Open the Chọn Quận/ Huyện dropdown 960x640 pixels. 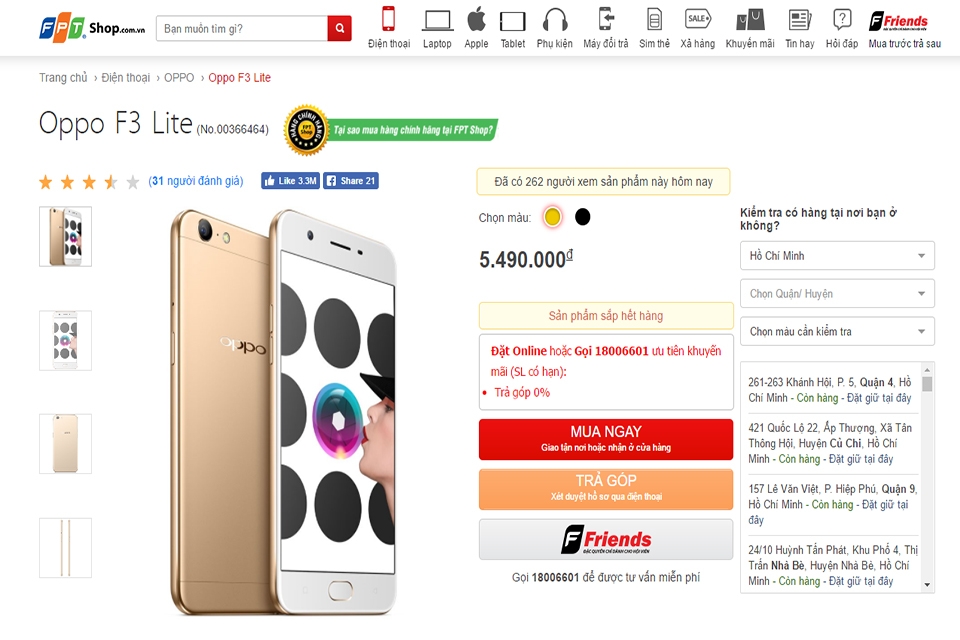pyautogui.click(x=837, y=294)
